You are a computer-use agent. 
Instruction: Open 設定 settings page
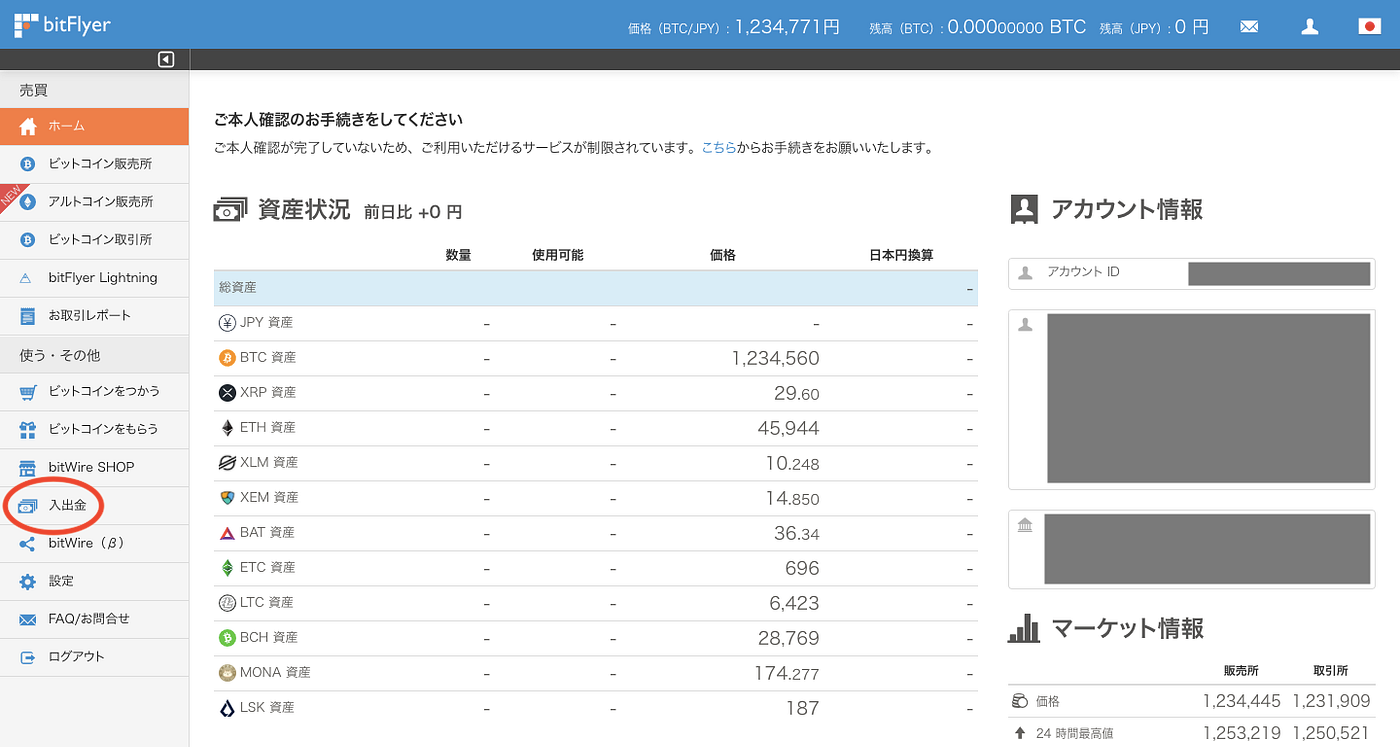94,581
